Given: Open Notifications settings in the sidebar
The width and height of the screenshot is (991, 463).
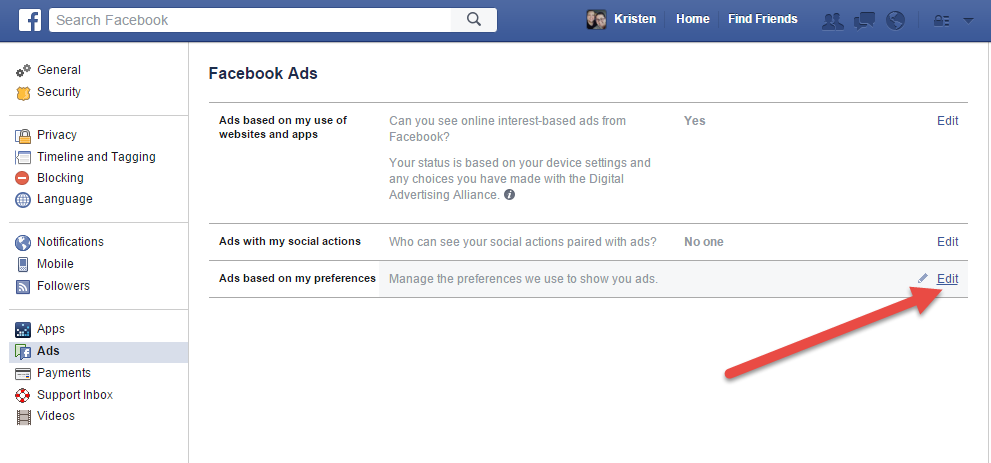Looking at the screenshot, I should click(x=70, y=242).
